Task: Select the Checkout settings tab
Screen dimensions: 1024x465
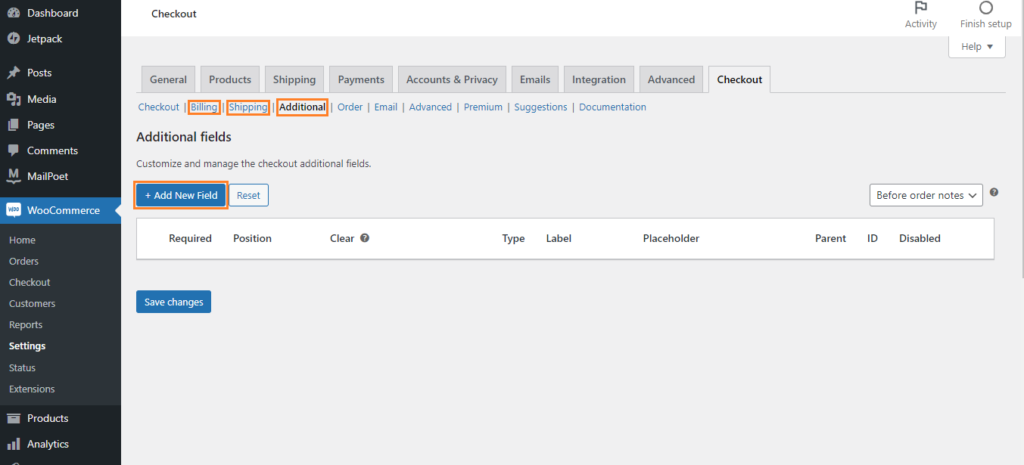Action: [x=739, y=79]
